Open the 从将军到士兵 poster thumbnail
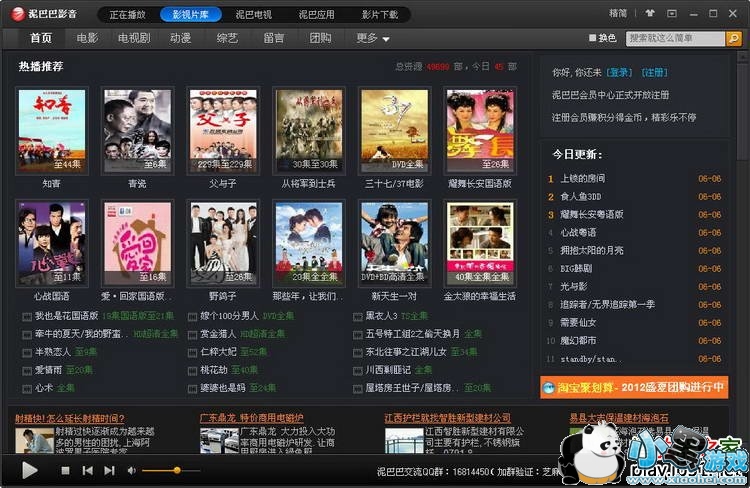This screenshot has height=488, width=750. click(x=309, y=131)
